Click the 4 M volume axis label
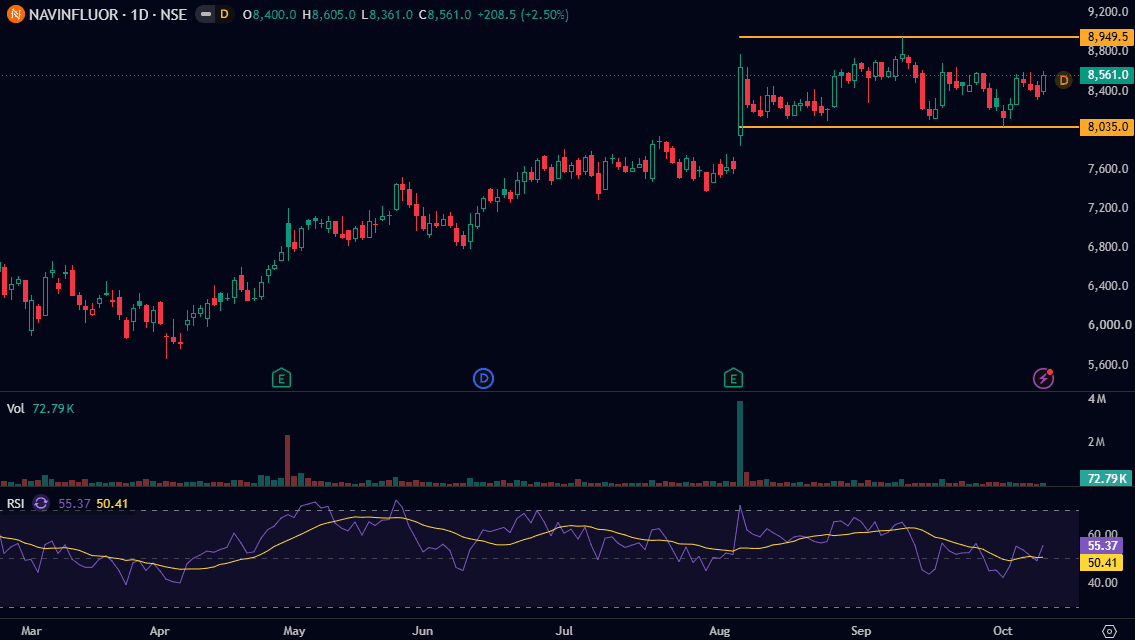The width and height of the screenshot is (1135, 640). click(1097, 399)
